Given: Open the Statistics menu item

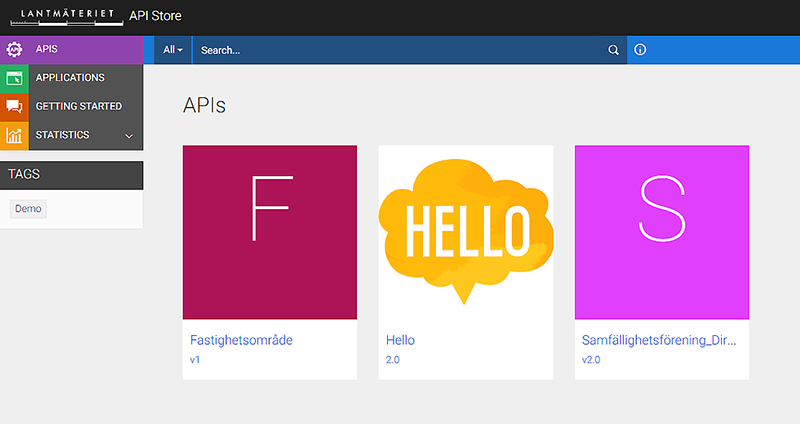Looking at the screenshot, I should point(71,135).
